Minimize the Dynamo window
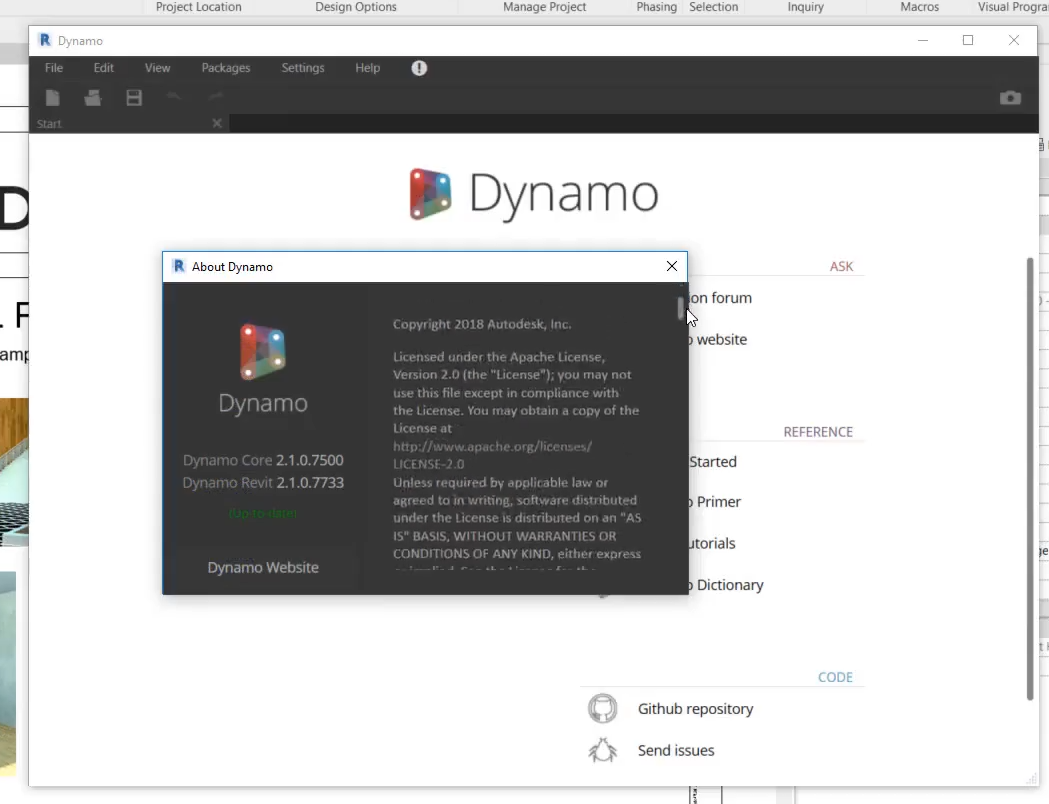Screen dimensions: 1049x804 [x=923, y=40]
